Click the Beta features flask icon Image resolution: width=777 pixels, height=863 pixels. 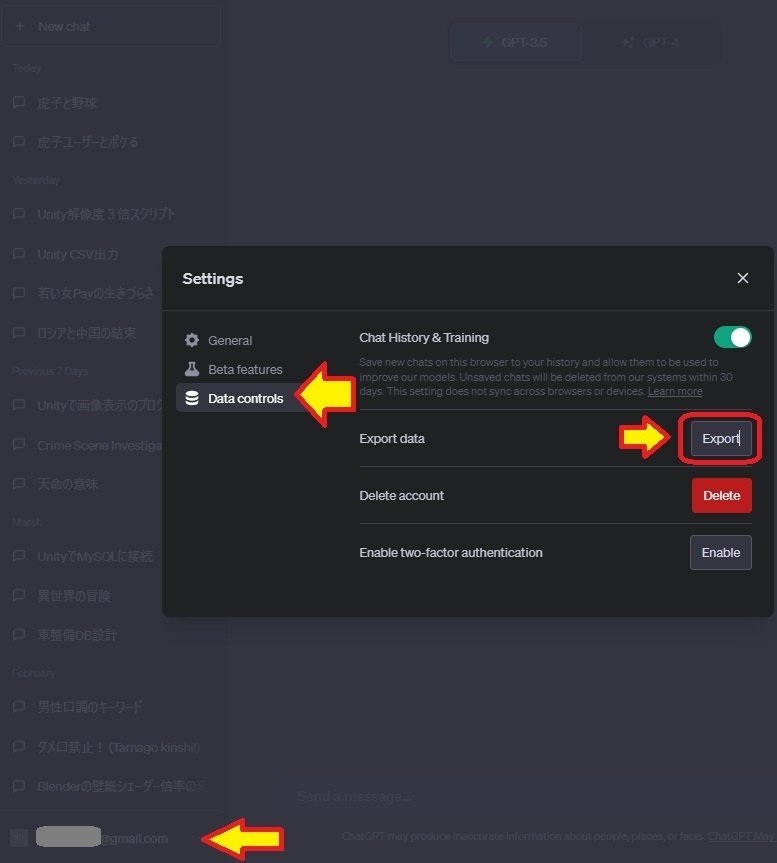[191, 369]
